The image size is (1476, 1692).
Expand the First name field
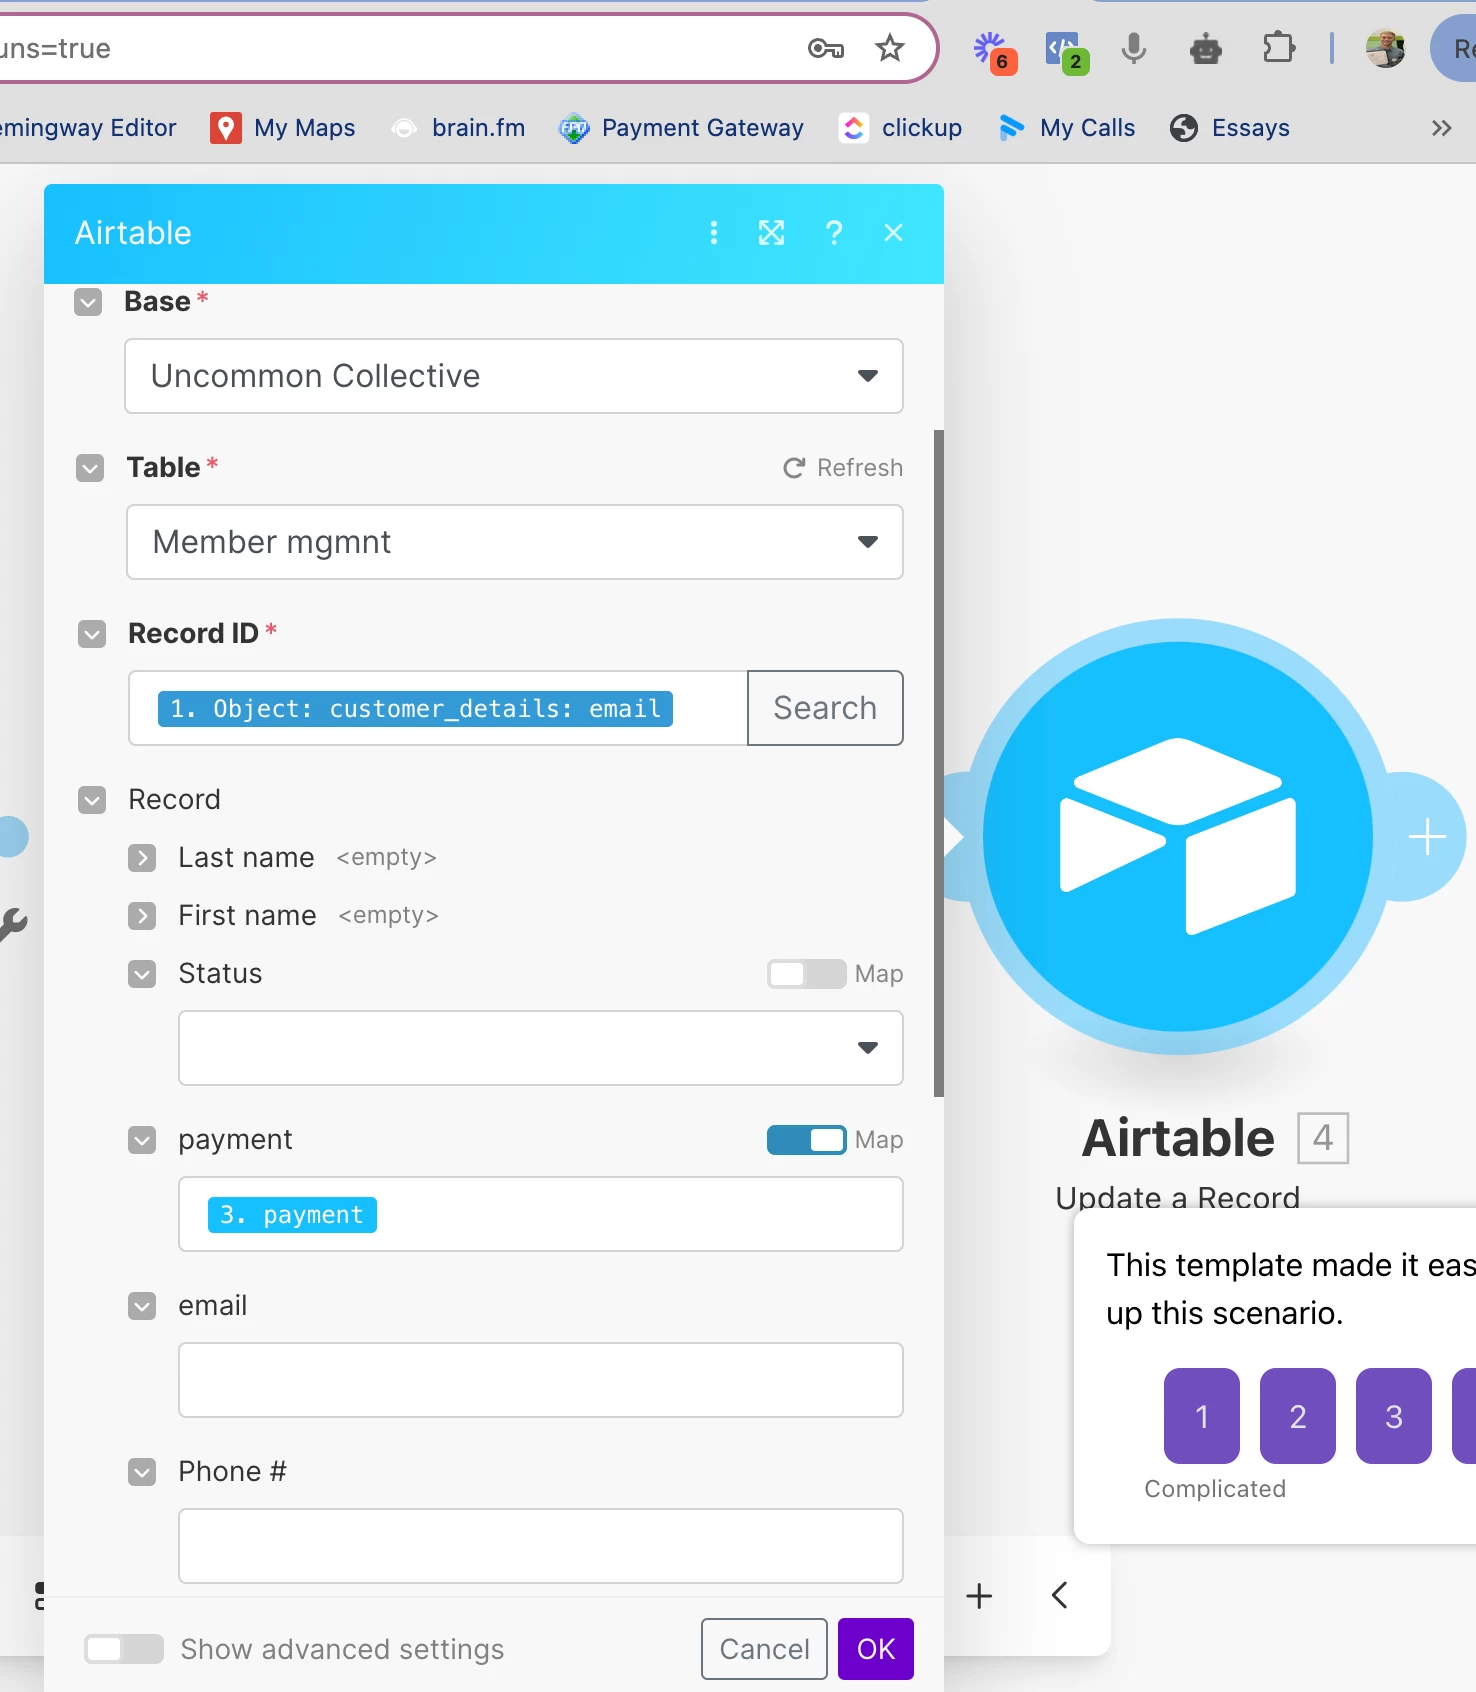coord(142,916)
